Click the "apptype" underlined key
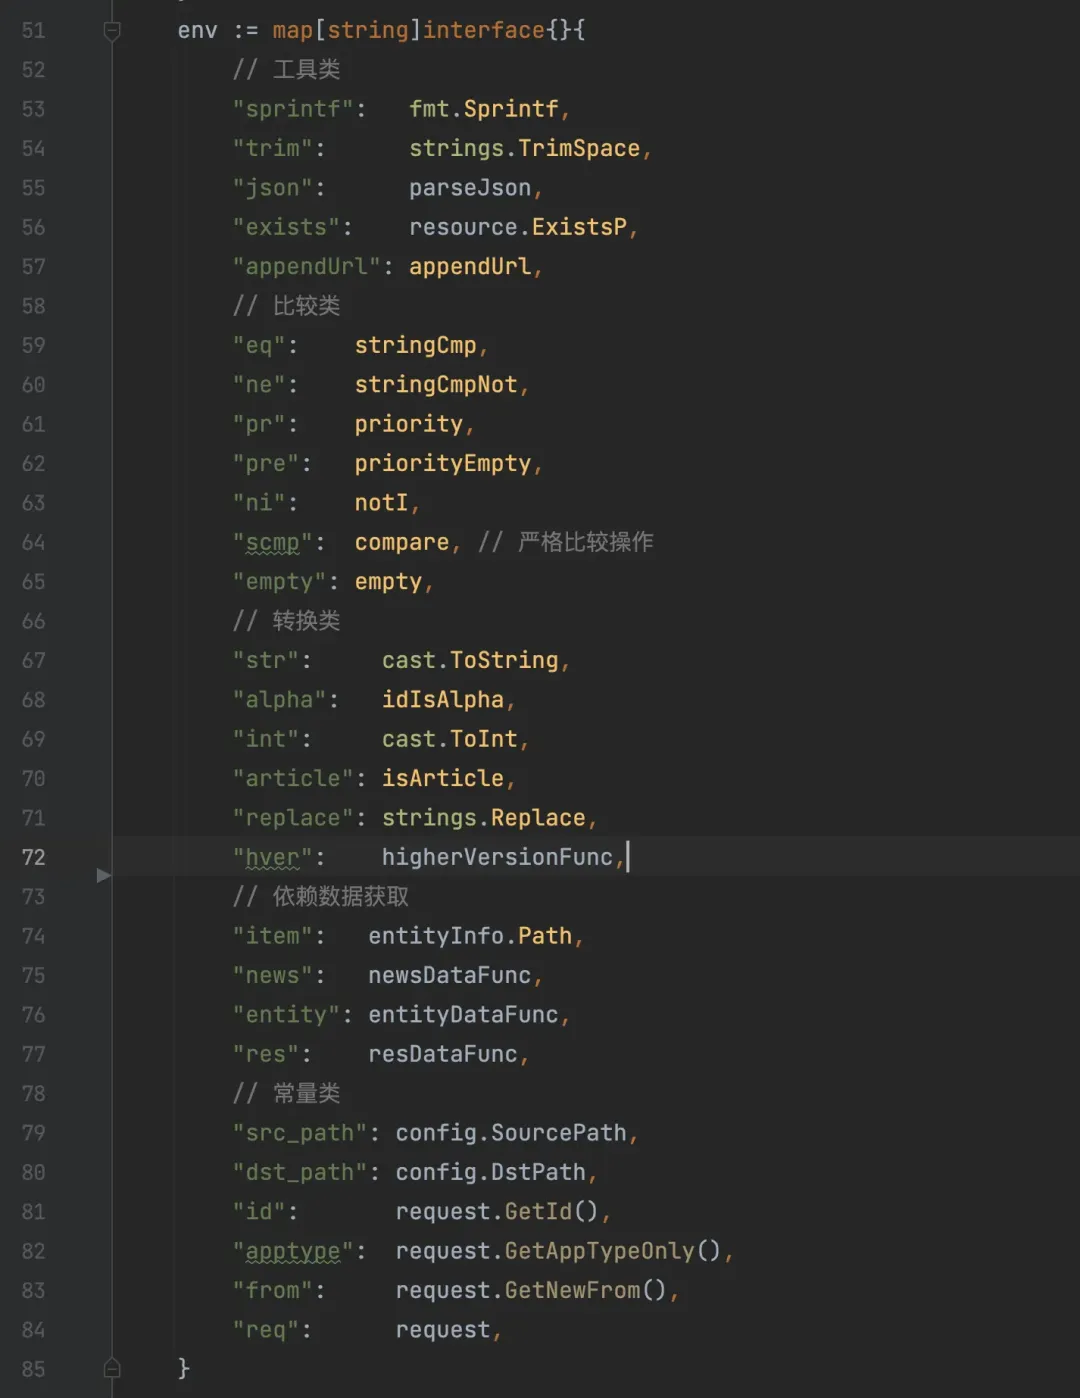Viewport: 1080px width, 1398px height. [x=293, y=1252]
